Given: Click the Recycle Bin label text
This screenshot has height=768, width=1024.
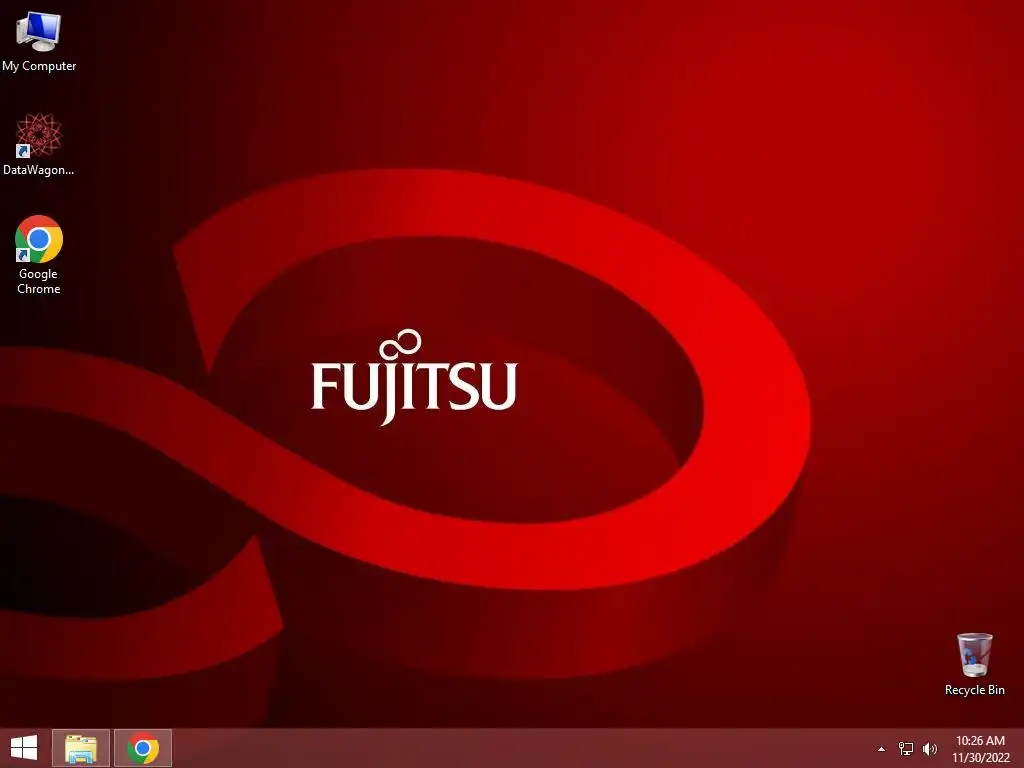Looking at the screenshot, I should pyautogui.click(x=975, y=690).
